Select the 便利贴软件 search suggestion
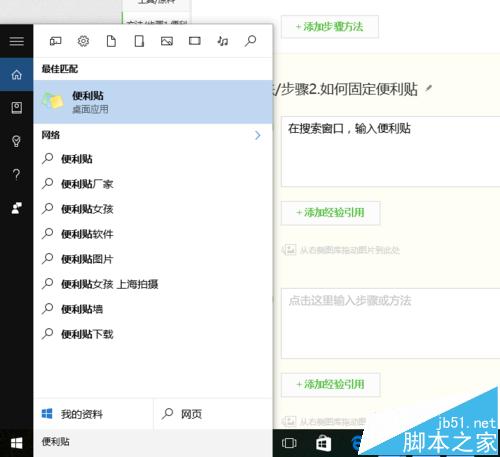 pyautogui.click(x=153, y=234)
